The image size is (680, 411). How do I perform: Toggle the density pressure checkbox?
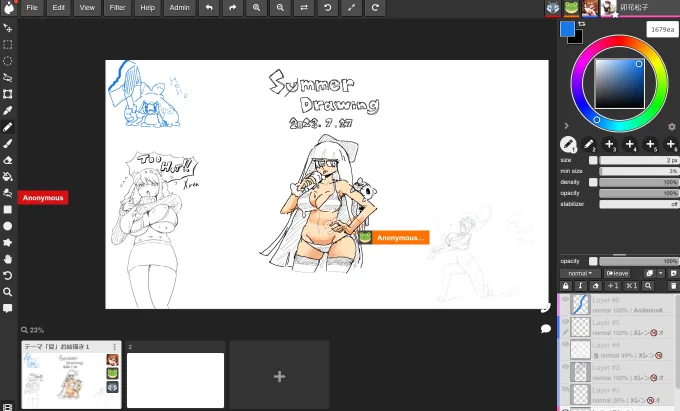[593, 182]
